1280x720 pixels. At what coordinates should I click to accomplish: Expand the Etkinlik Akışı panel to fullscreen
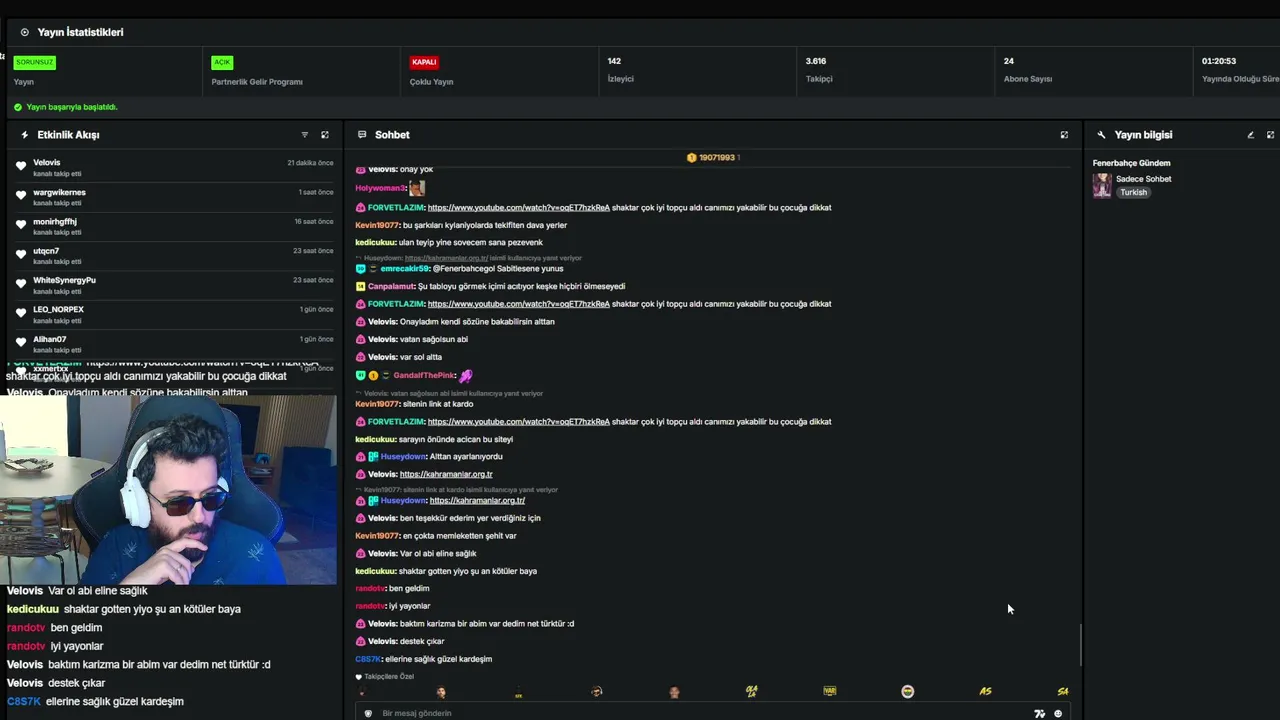[324, 135]
